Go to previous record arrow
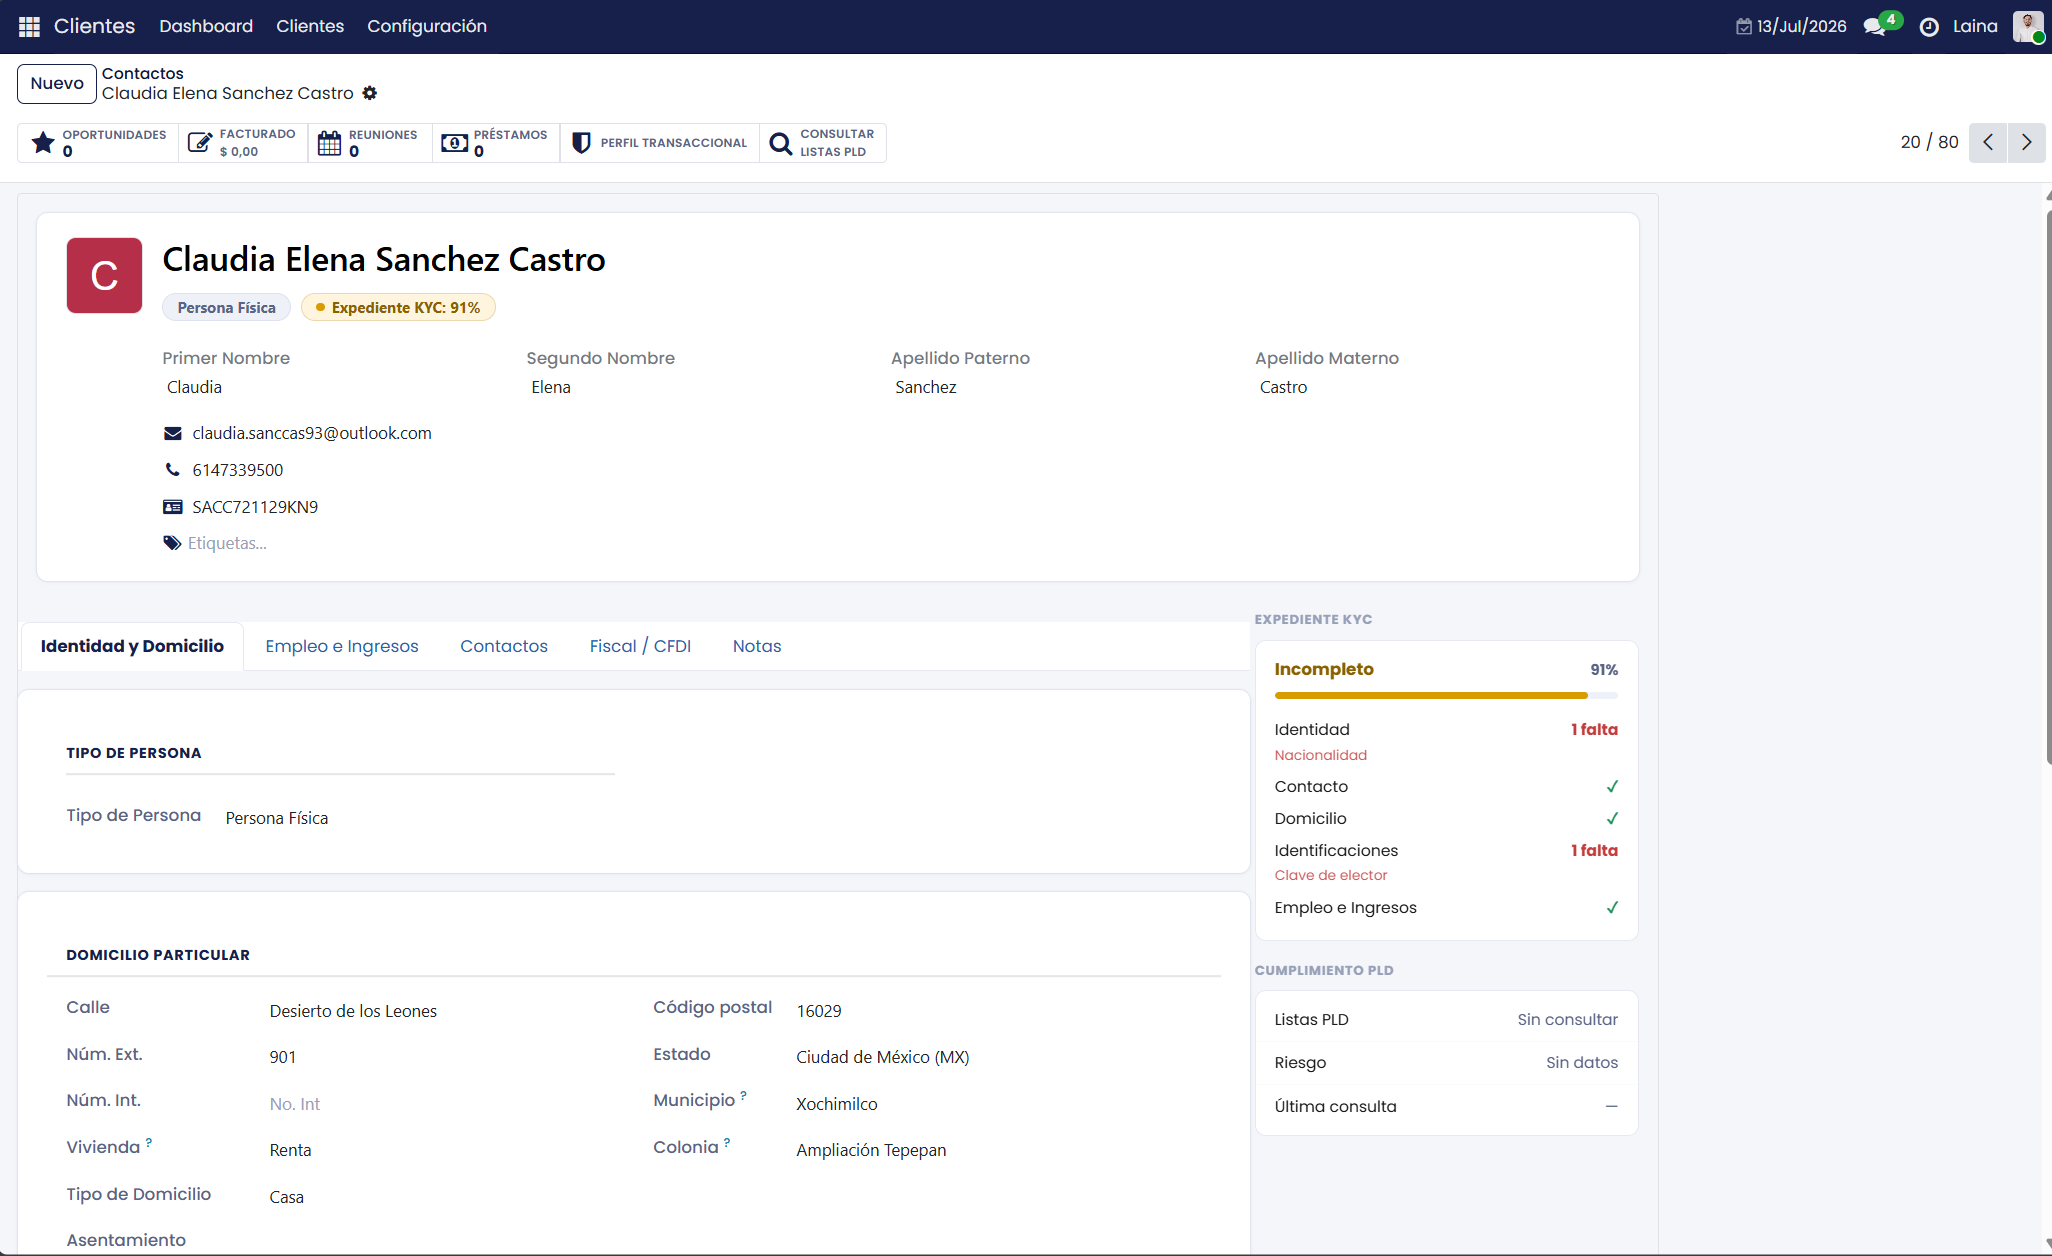Viewport: 2052px width, 1256px height. tap(1988, 143)
